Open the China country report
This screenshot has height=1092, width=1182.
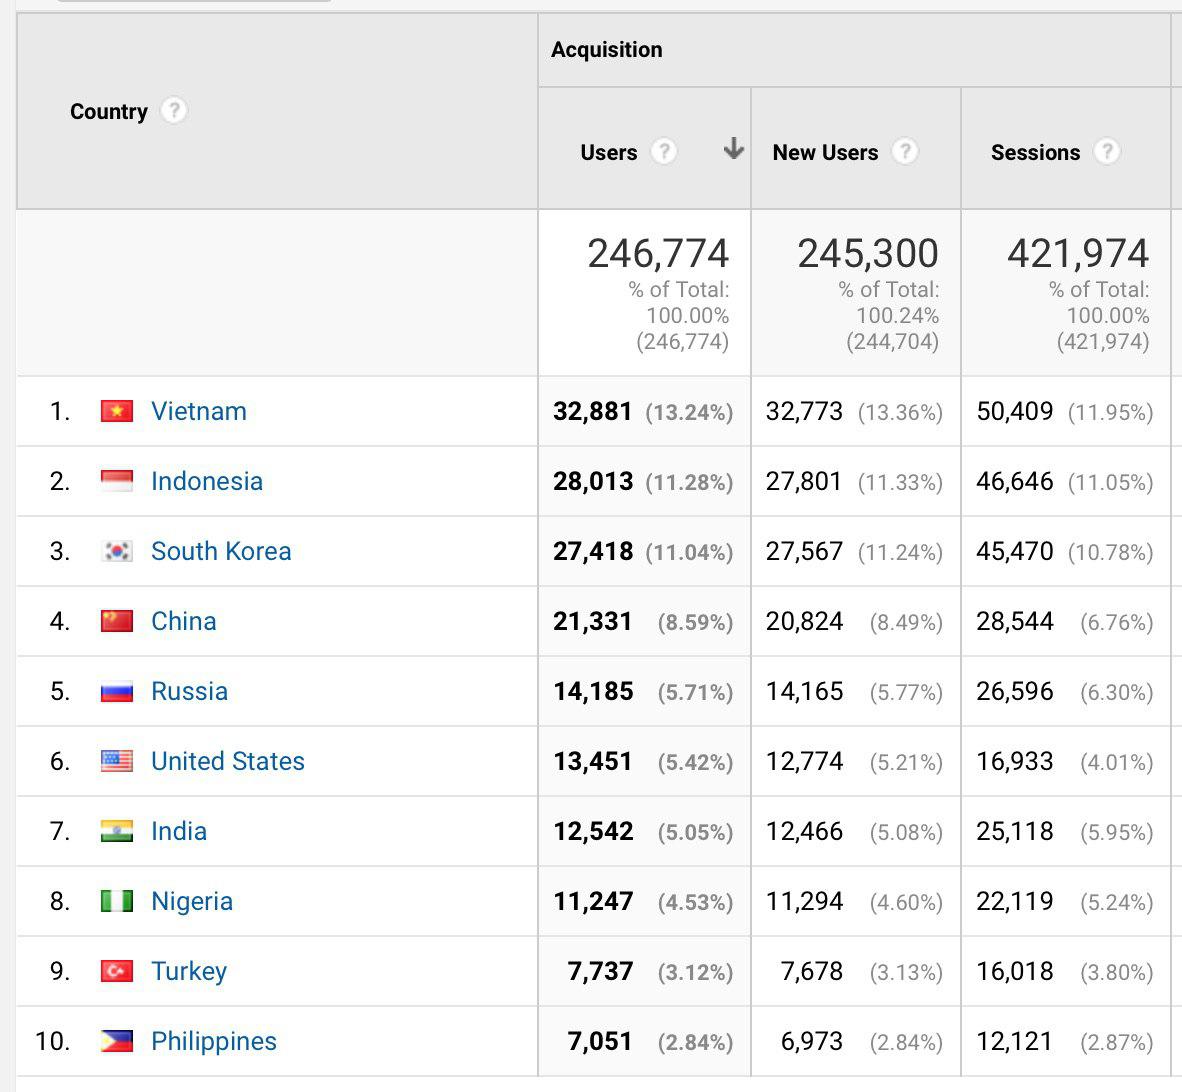(183, 621)
